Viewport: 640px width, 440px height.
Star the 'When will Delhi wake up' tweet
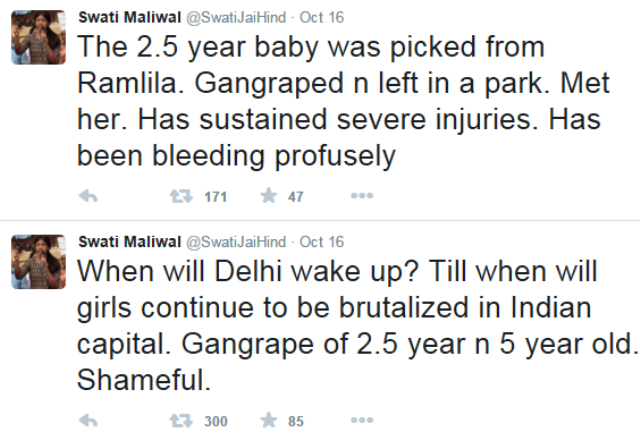(268, 421)
